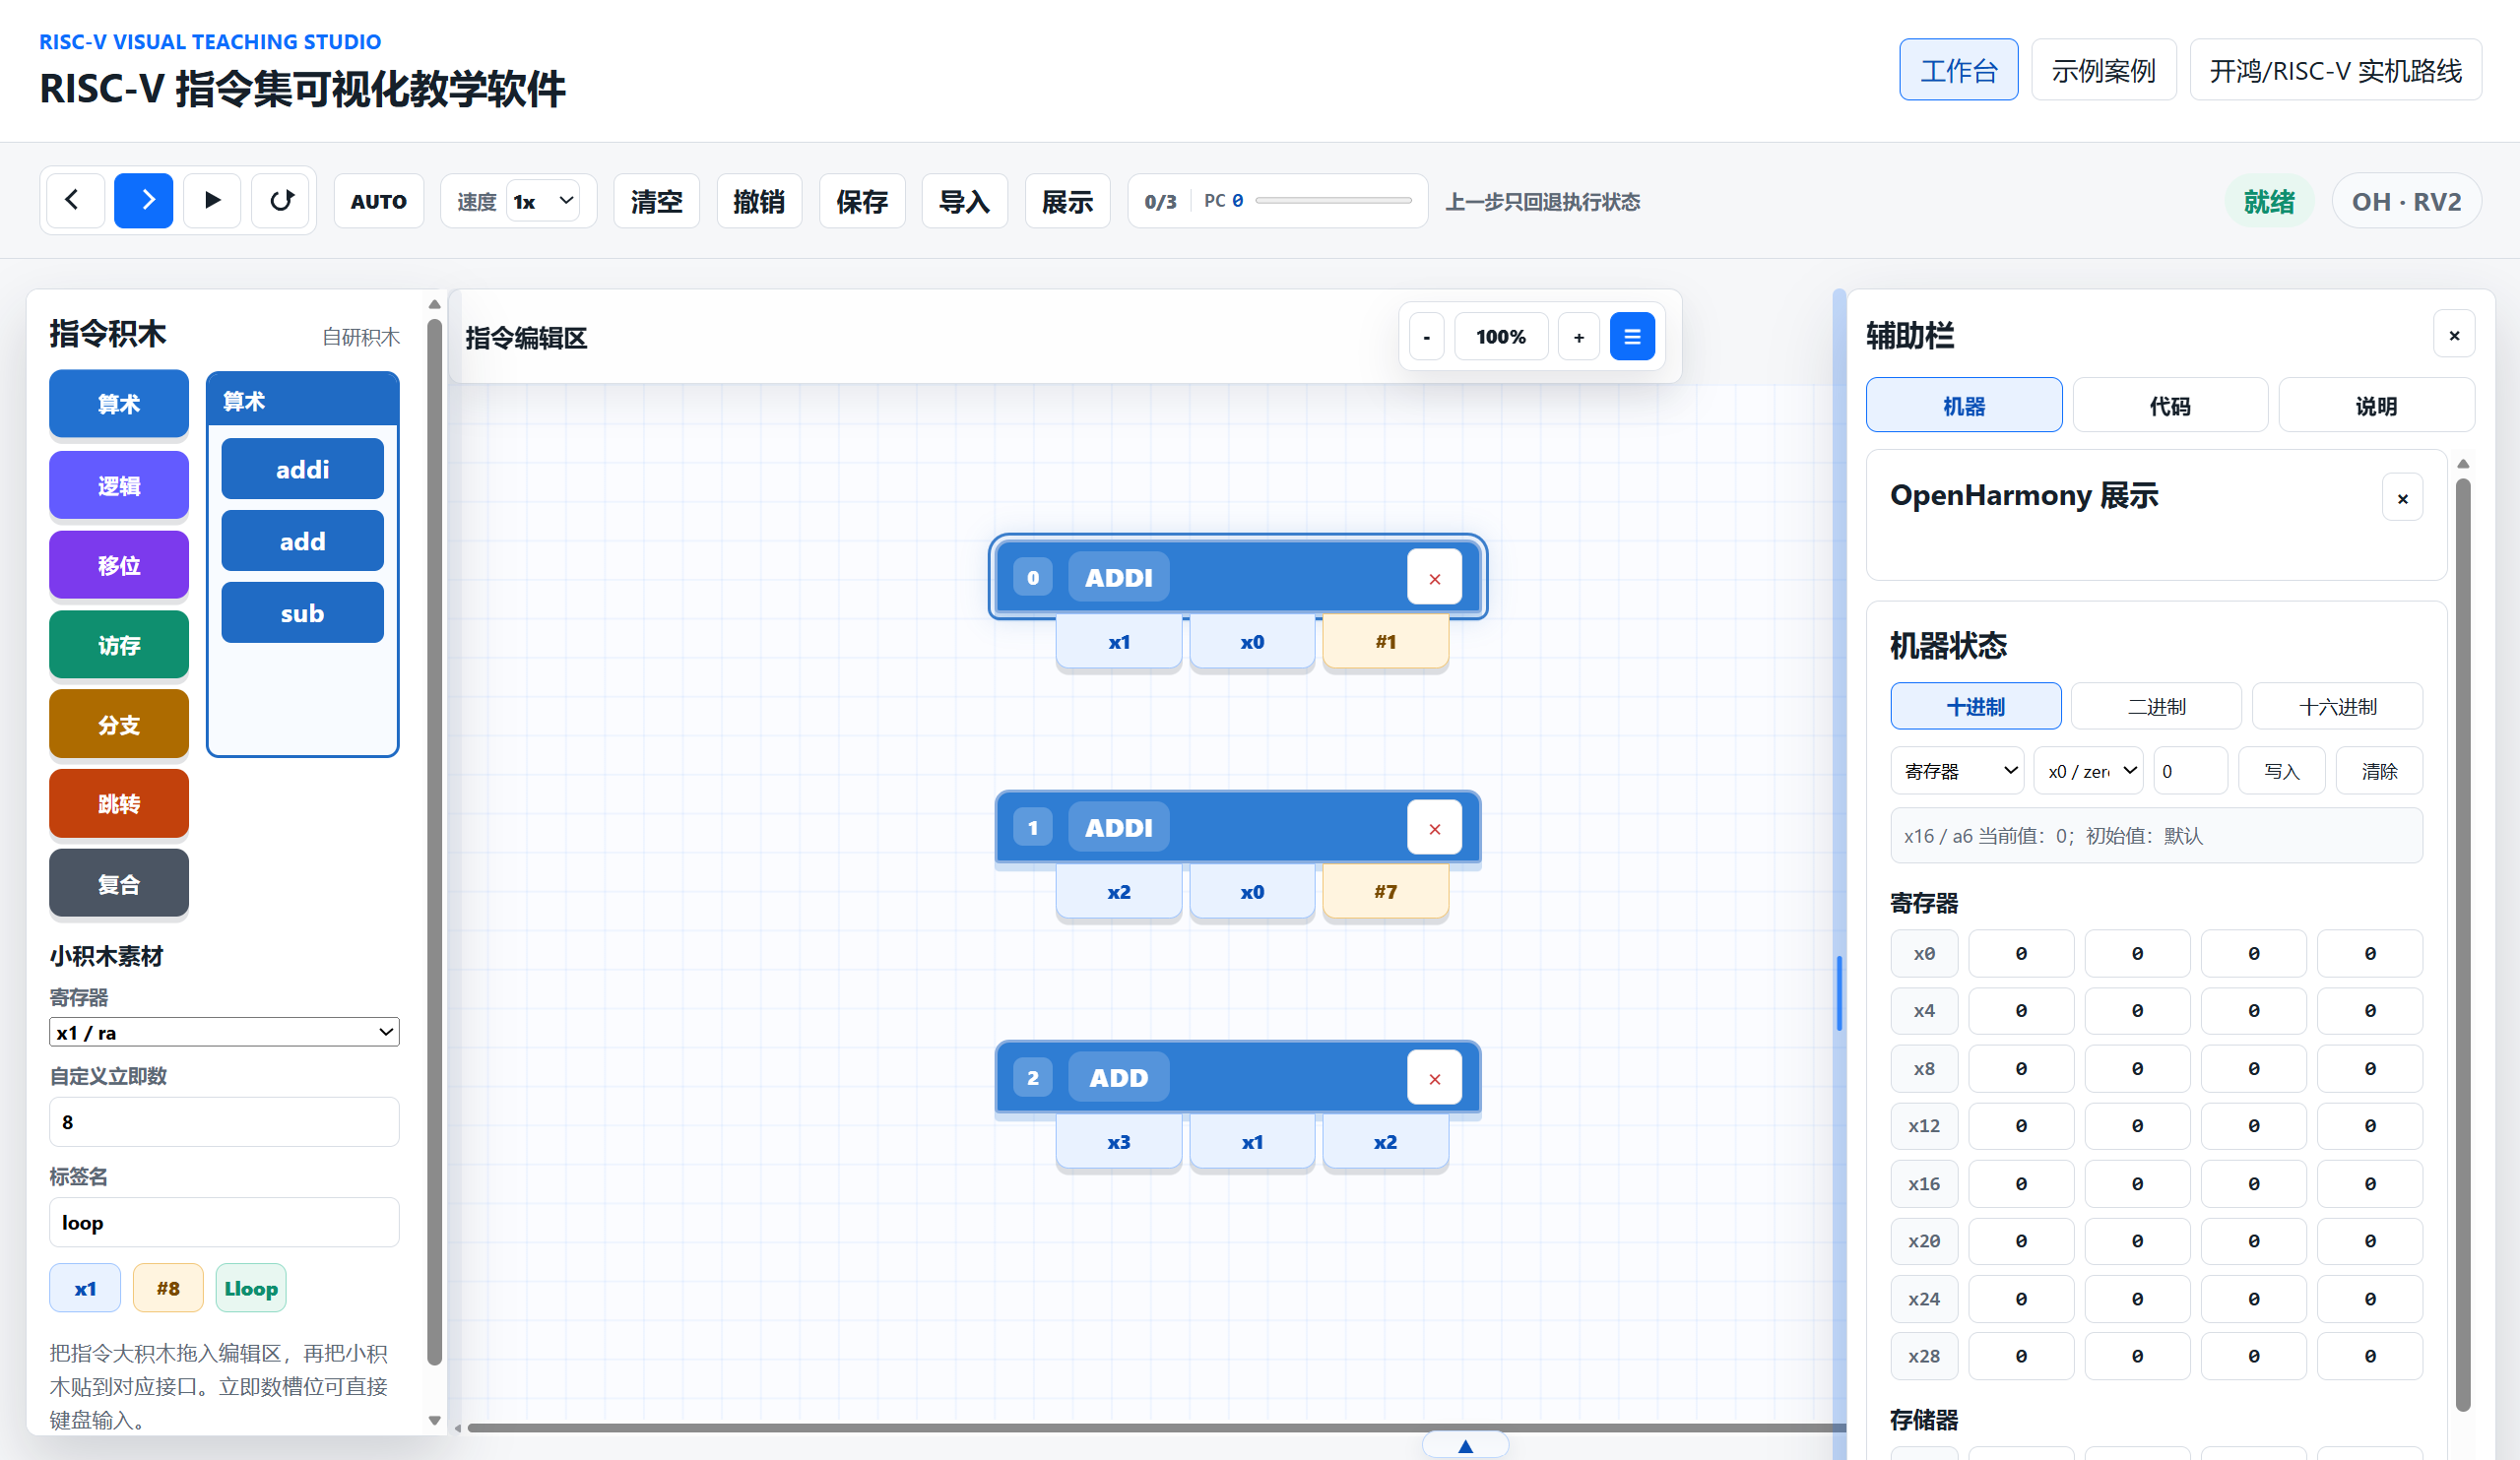The image size is (2520, 1460).
Task: Click the OH · RV2 badge
Action: (x=2406, y=201)
